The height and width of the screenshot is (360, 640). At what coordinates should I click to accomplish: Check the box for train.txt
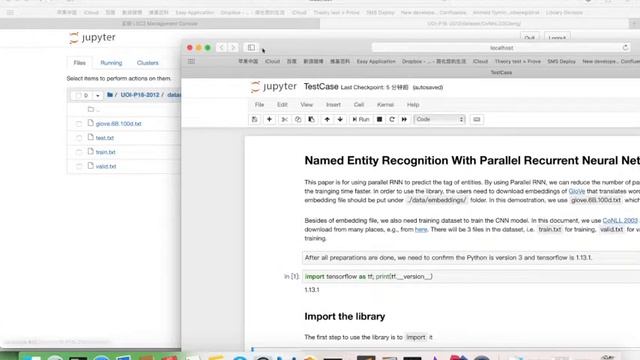[79, 152]
